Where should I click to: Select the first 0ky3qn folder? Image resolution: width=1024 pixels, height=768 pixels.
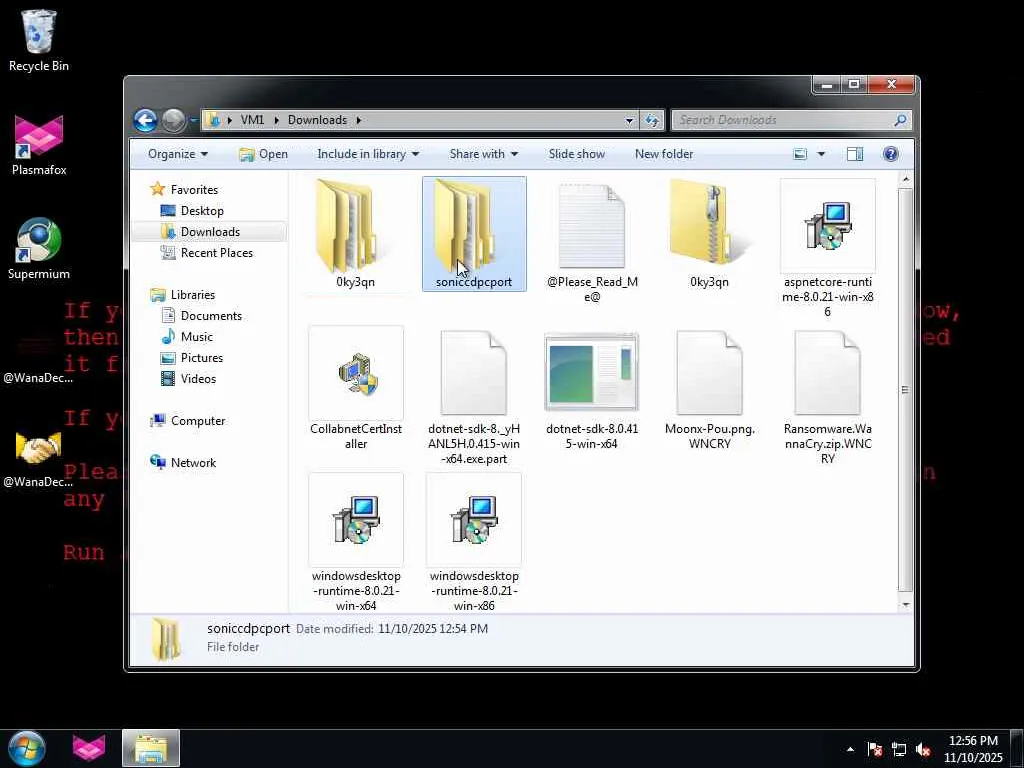click(355, 234)
